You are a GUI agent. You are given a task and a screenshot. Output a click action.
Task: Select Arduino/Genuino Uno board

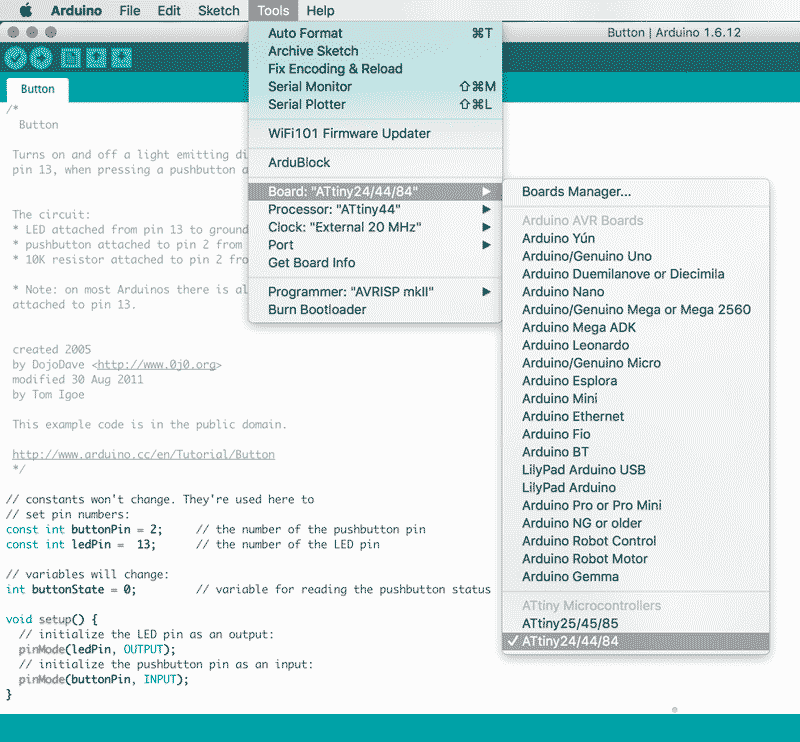pyautogui.click(x=636, y=256)
